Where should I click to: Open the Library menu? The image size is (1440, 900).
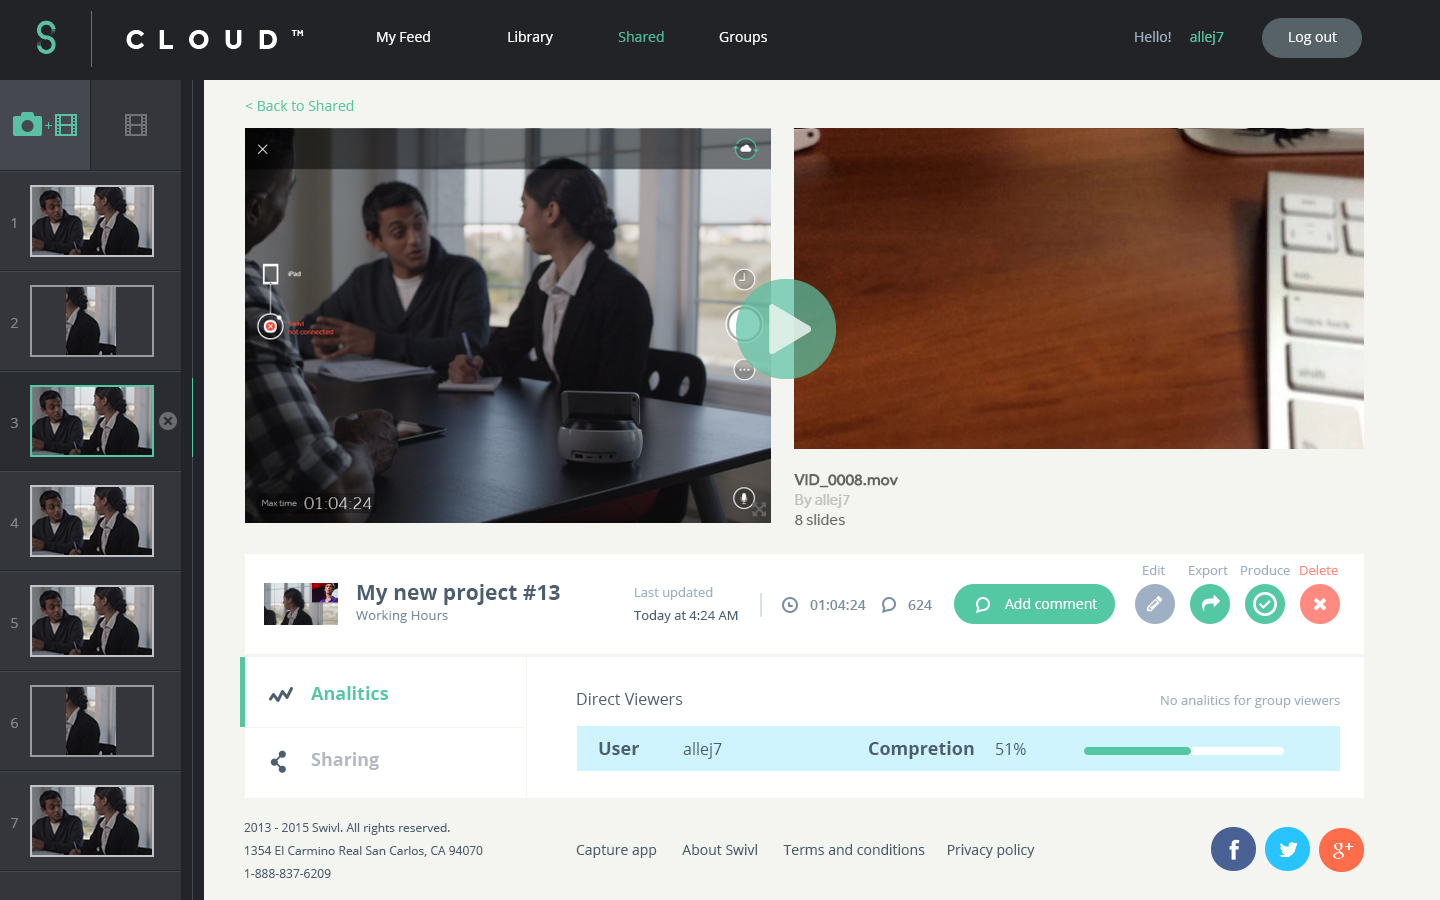click(530, 37)
